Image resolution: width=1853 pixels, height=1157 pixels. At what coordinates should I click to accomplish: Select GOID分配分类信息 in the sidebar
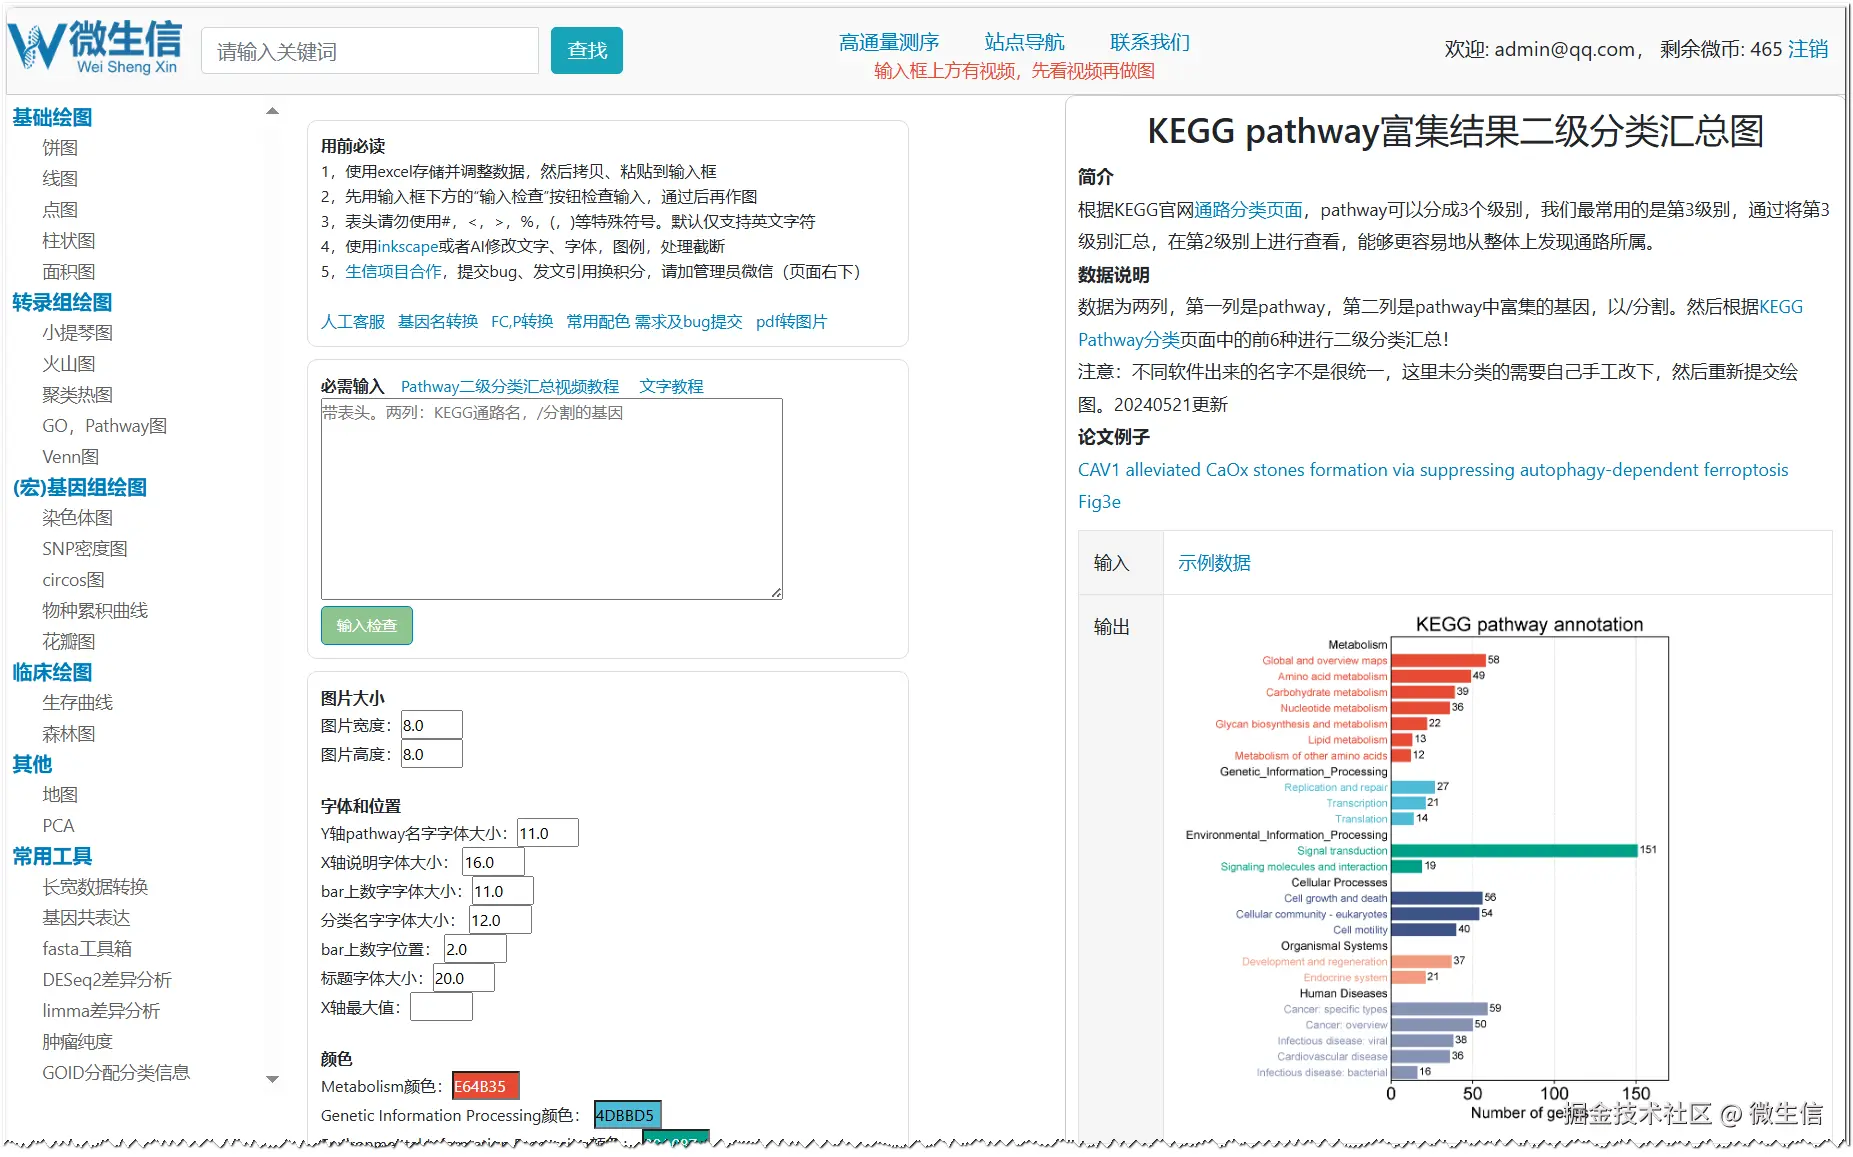click(116, 1073)
